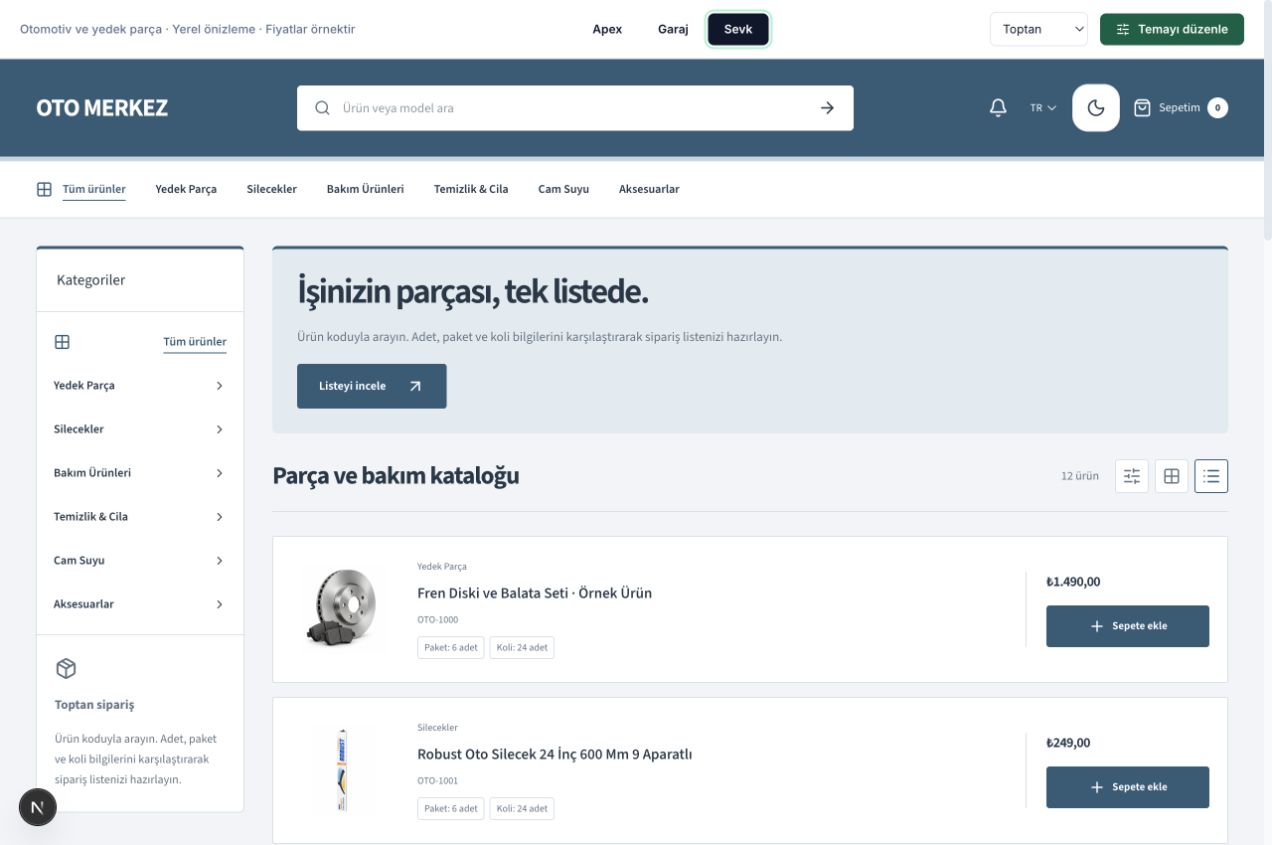Click the OTO MERKEZ logo

(102, 108)
